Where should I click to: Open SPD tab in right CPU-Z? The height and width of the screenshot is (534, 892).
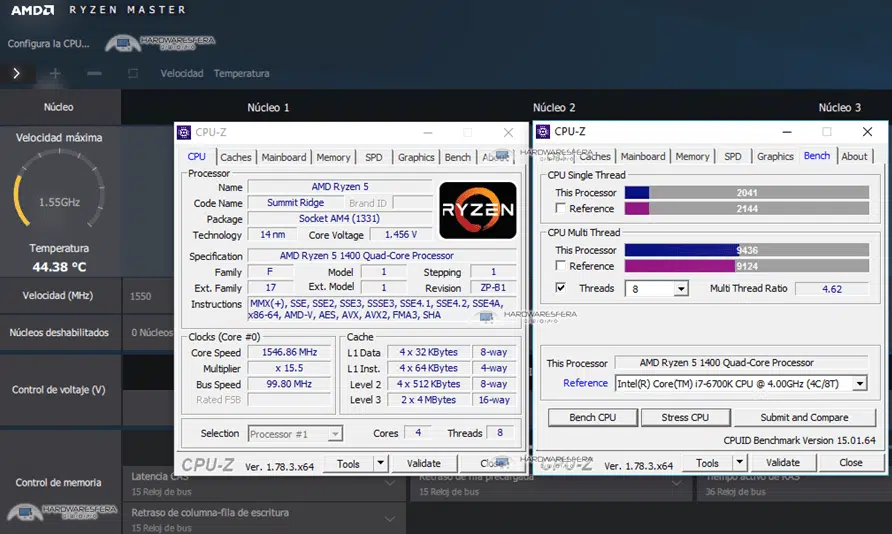click(733, 156)
